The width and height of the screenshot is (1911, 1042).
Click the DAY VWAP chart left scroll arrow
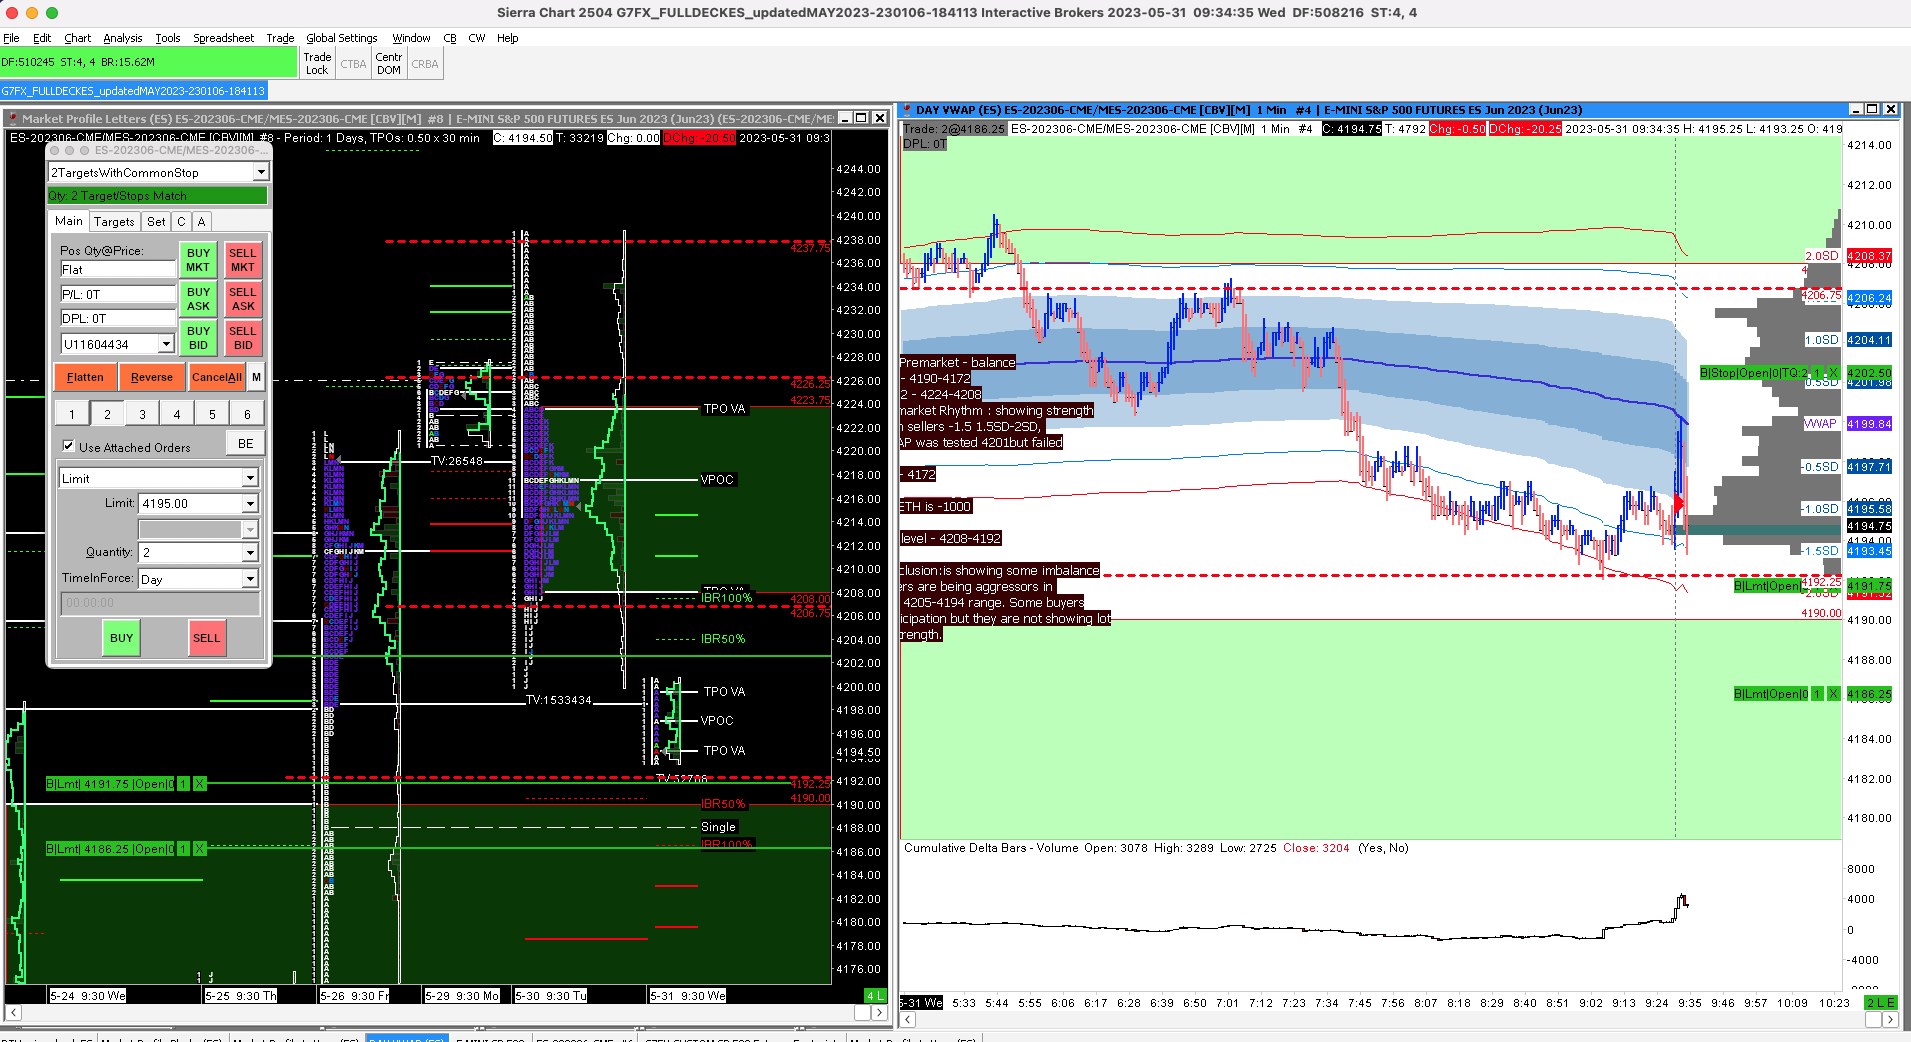click(908, 1019)
